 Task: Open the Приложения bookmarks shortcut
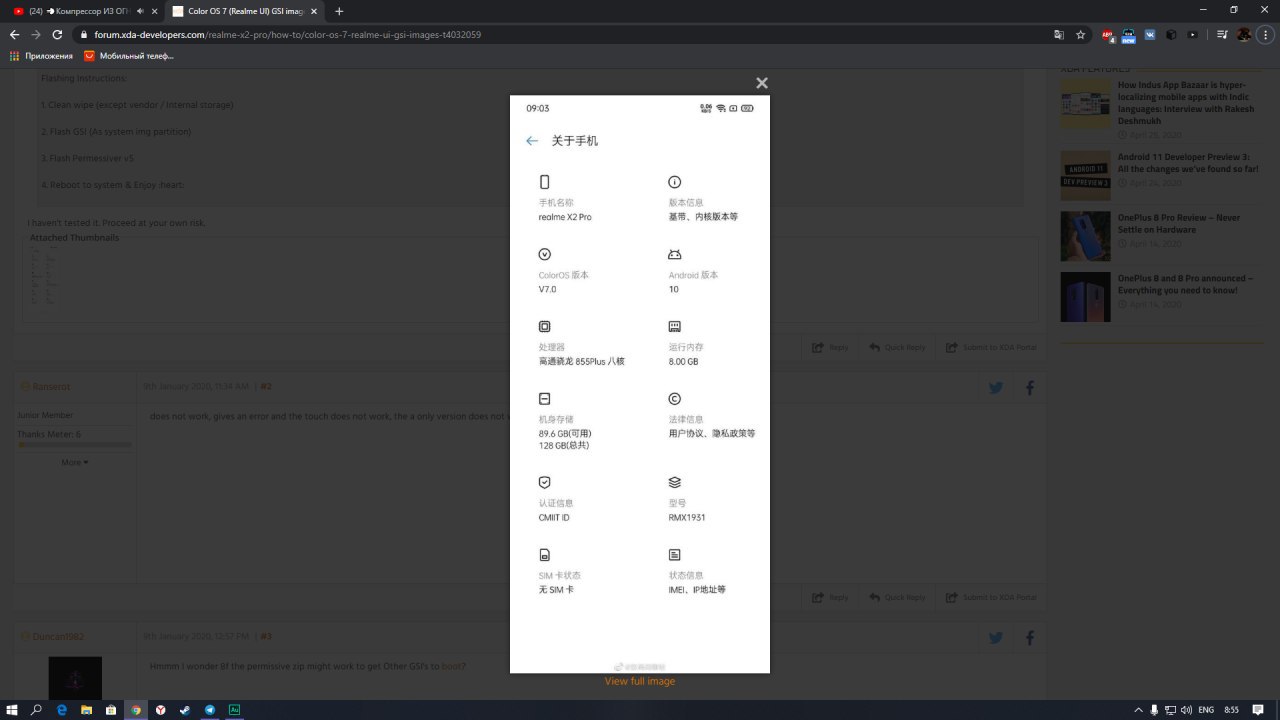(42, 56)
